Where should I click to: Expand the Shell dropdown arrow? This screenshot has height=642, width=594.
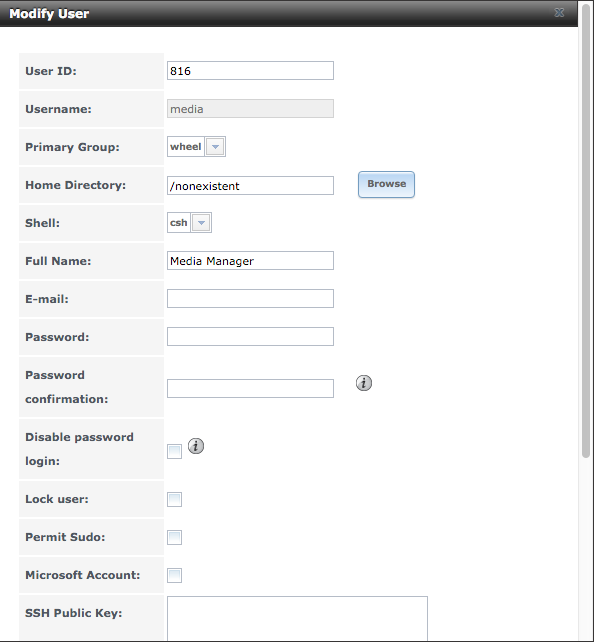click(x=201, y=223)
